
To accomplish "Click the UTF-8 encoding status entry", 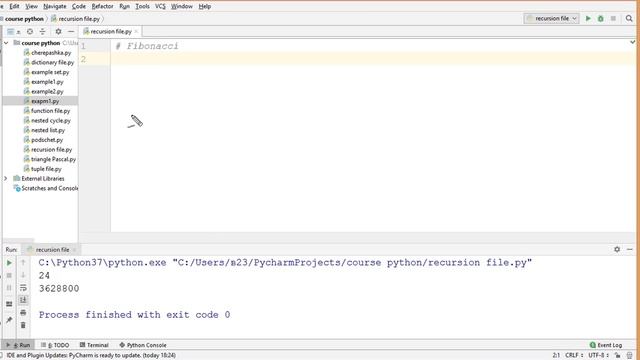I will pyautogui.click(x=598, y=355).
